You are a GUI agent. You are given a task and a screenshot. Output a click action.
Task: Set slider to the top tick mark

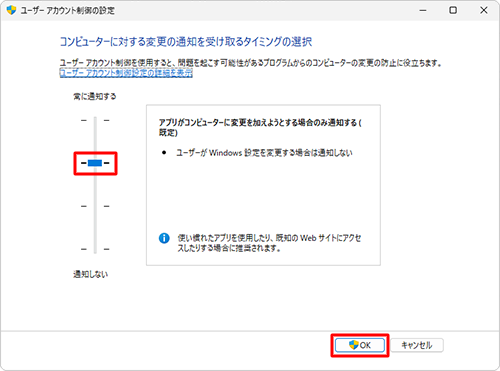(x=95, y=120)
